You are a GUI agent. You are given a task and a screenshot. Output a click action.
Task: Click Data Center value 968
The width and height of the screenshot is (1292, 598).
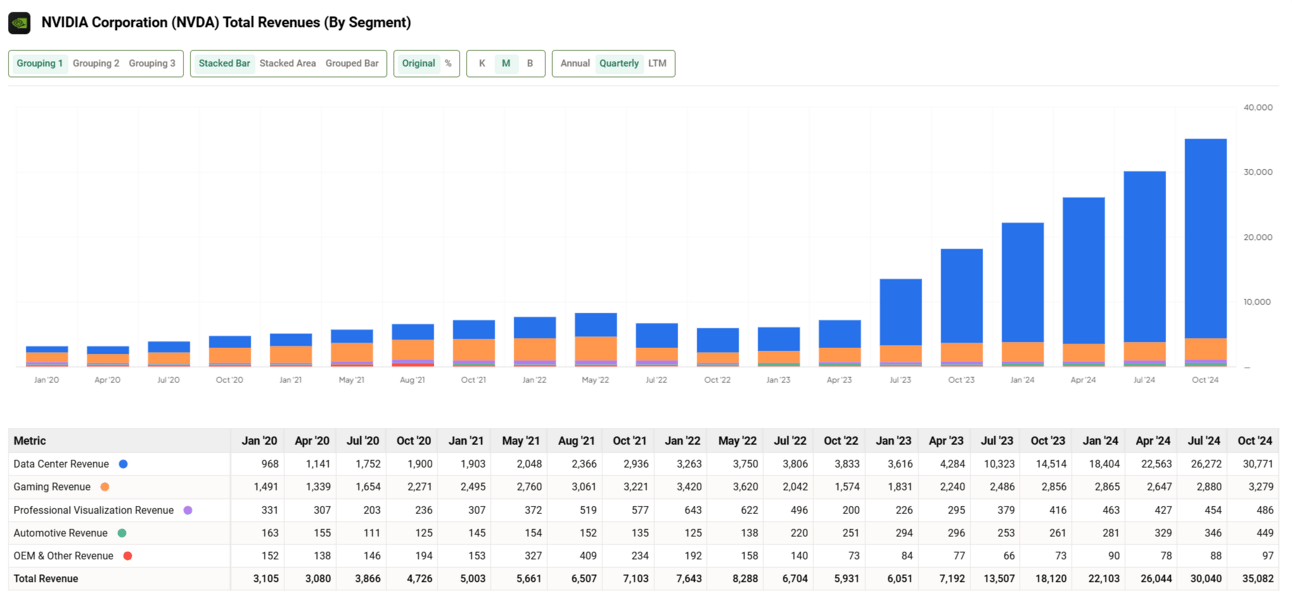pyautogui.click(x=269, y=464)
